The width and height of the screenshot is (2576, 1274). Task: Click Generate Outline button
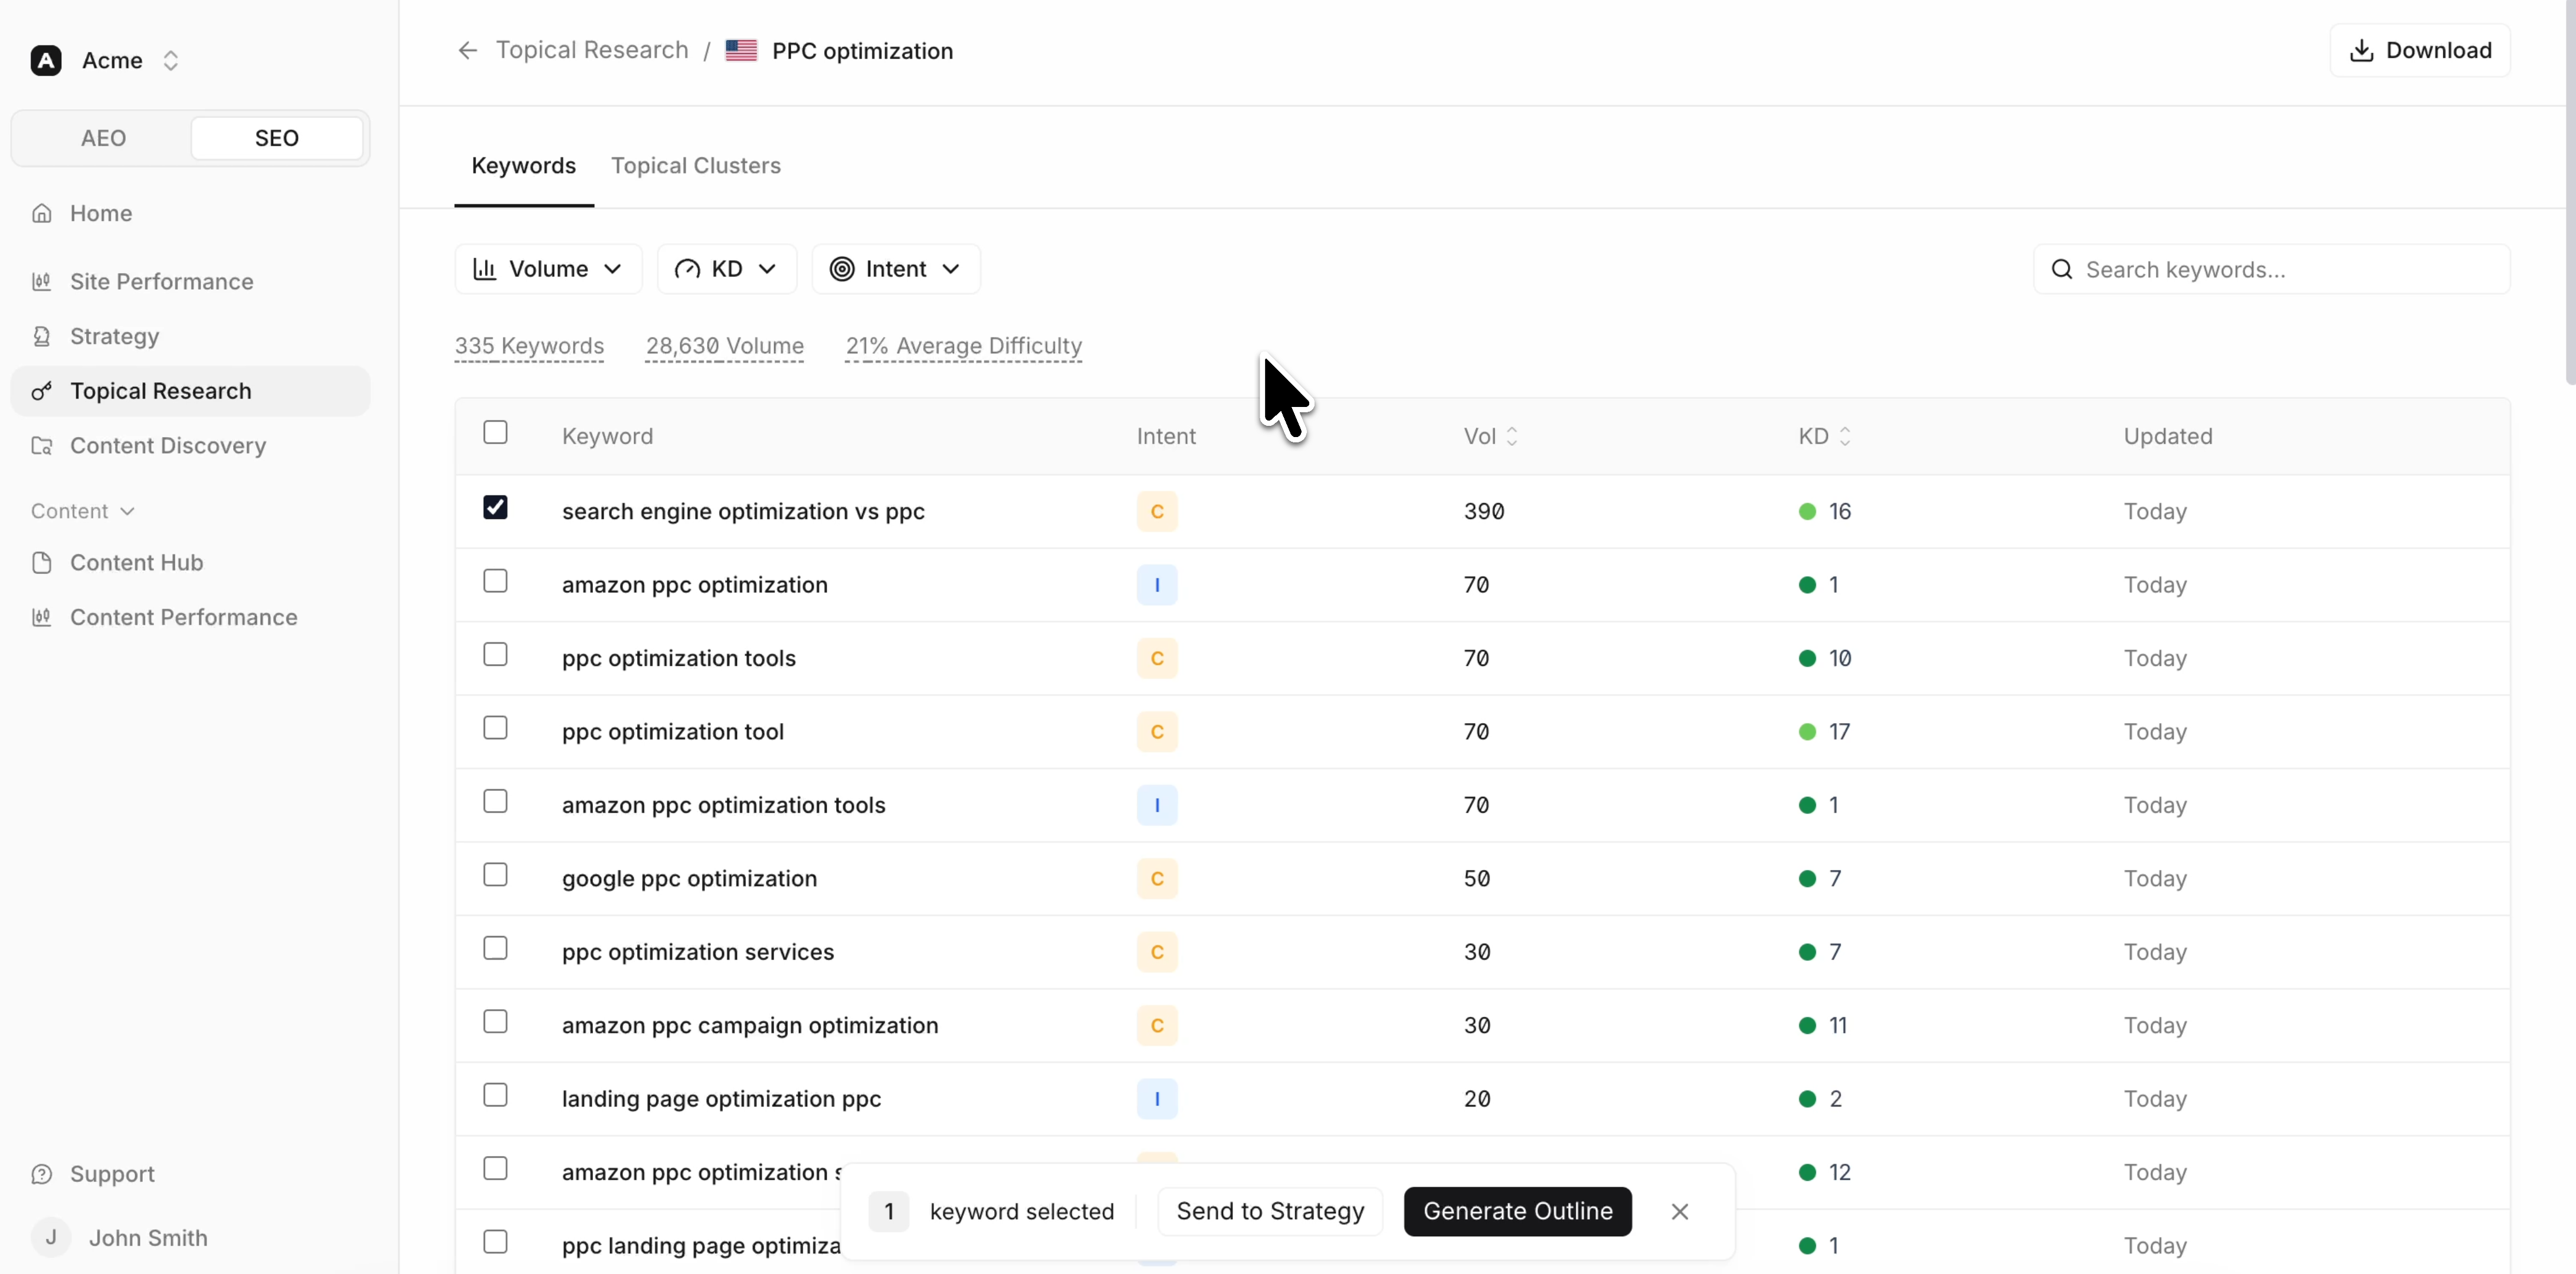tap(1518, 1211)
